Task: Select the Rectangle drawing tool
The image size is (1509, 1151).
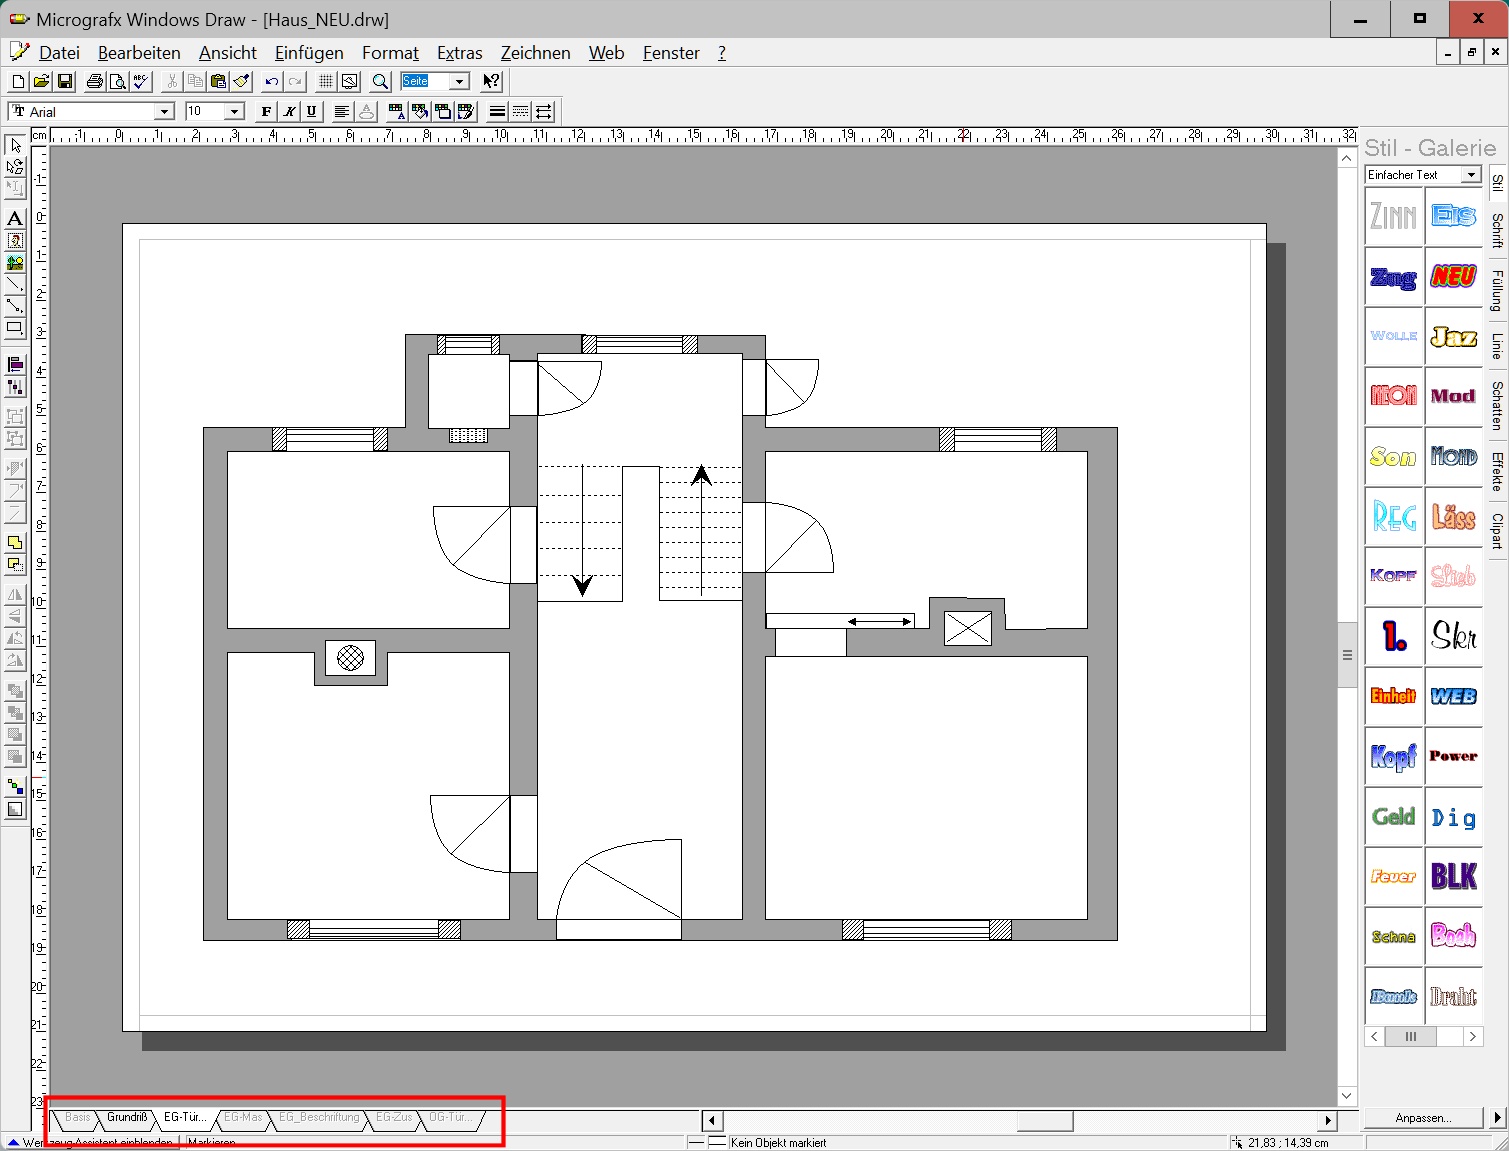Action: click(x=15, y=327)
